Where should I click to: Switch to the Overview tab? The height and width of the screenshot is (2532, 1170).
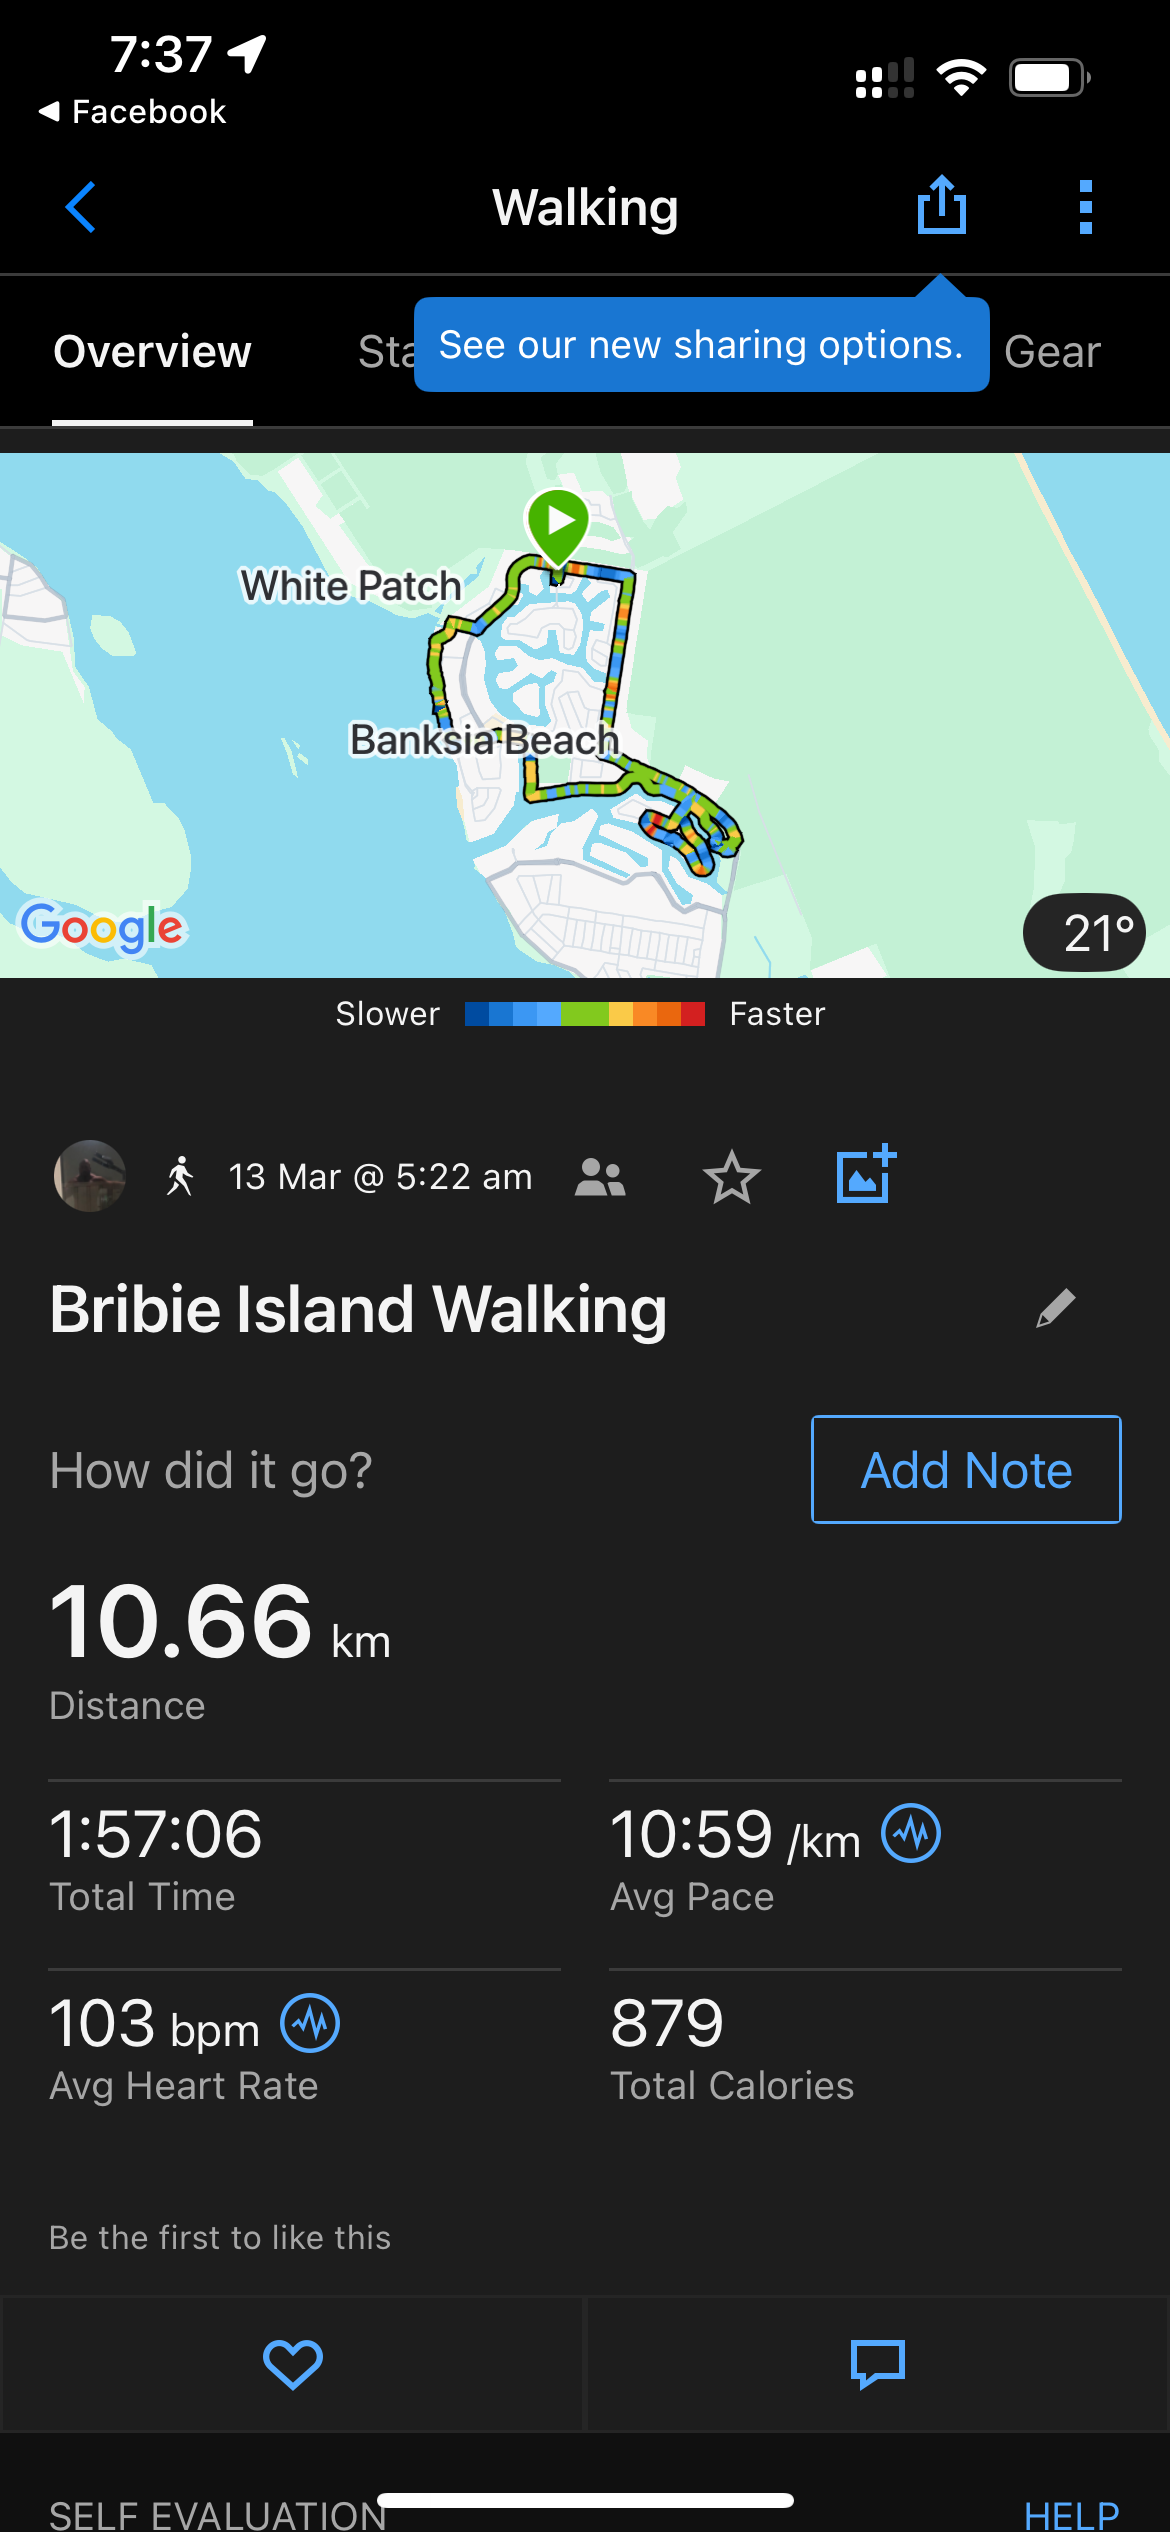click(x=152, y=352)
